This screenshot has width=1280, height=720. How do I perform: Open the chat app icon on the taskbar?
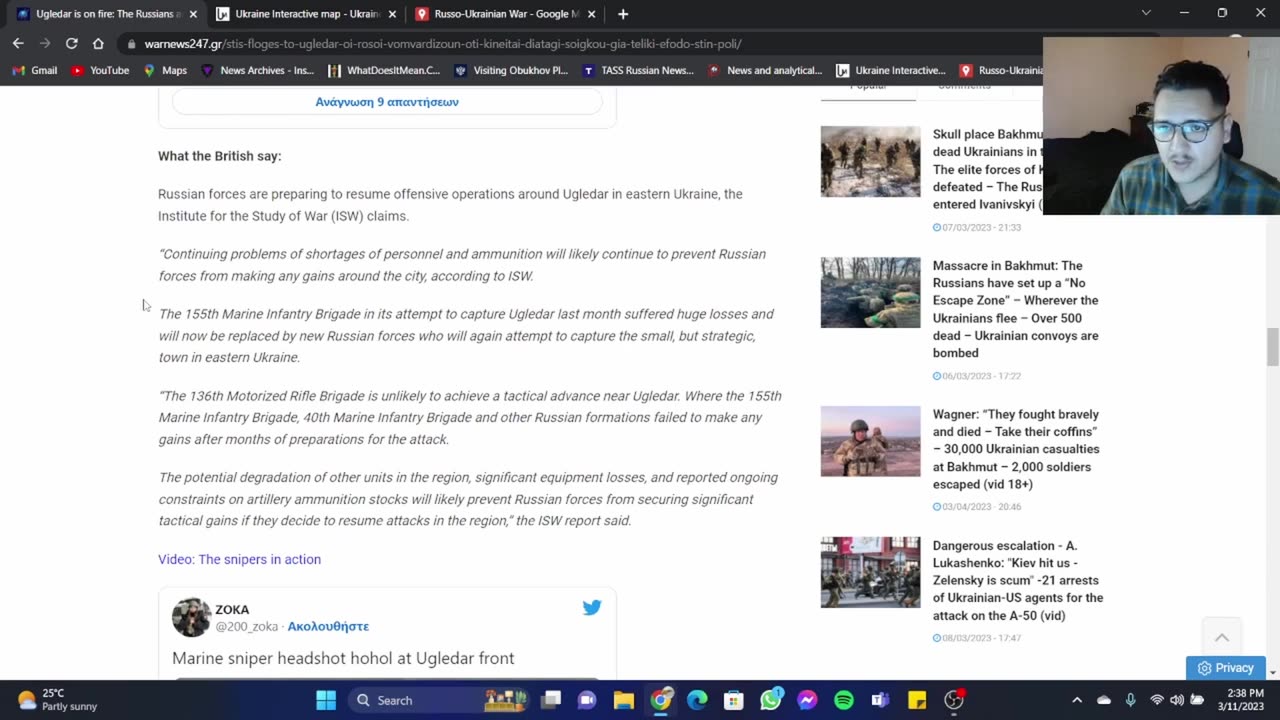point(587,700)
